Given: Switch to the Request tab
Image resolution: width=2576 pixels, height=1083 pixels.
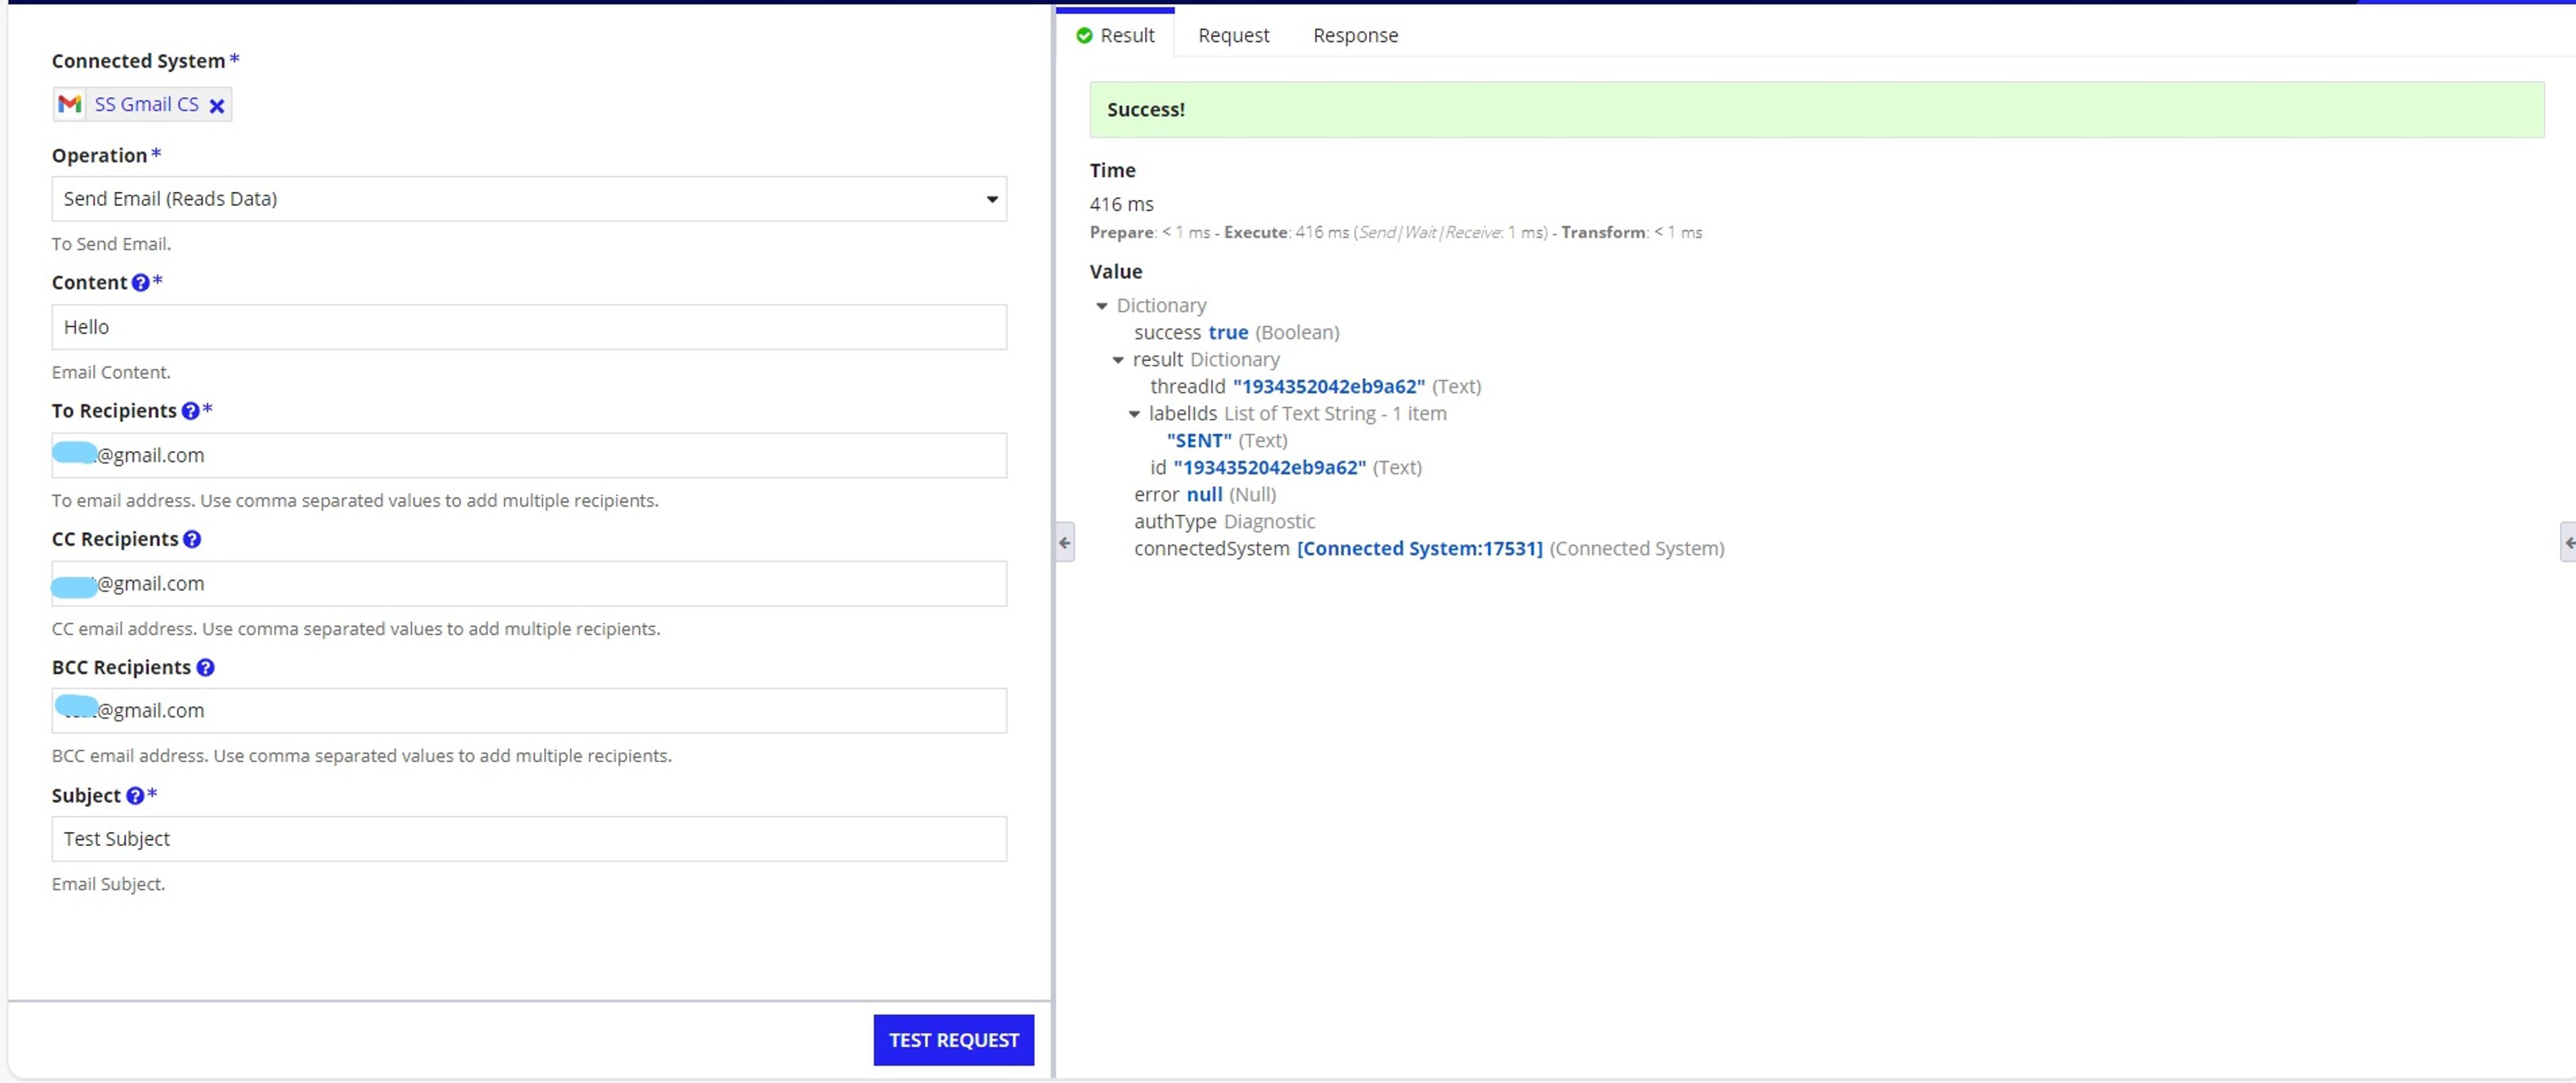Looking at the screenshot, I should pyautogui.click(x=1233, y=35).
